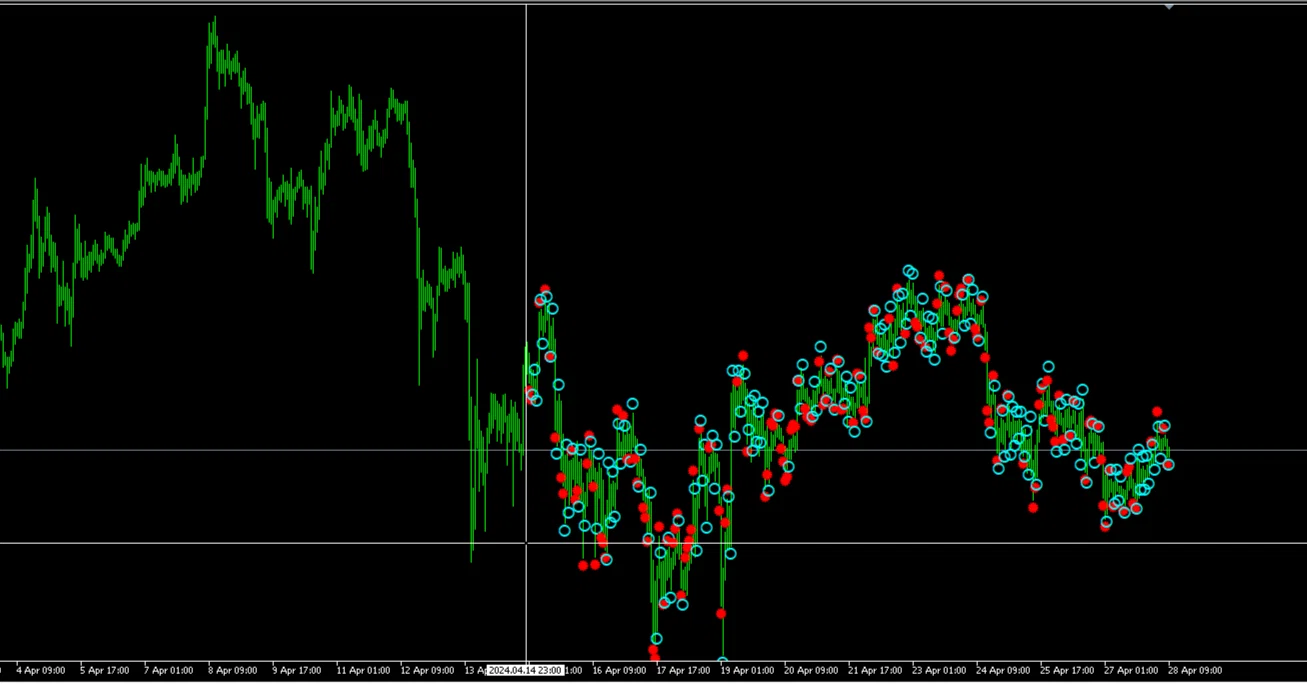Click the 17 Apr 17:00 time label
This screenshot has width=1307, height=684.
685,670
